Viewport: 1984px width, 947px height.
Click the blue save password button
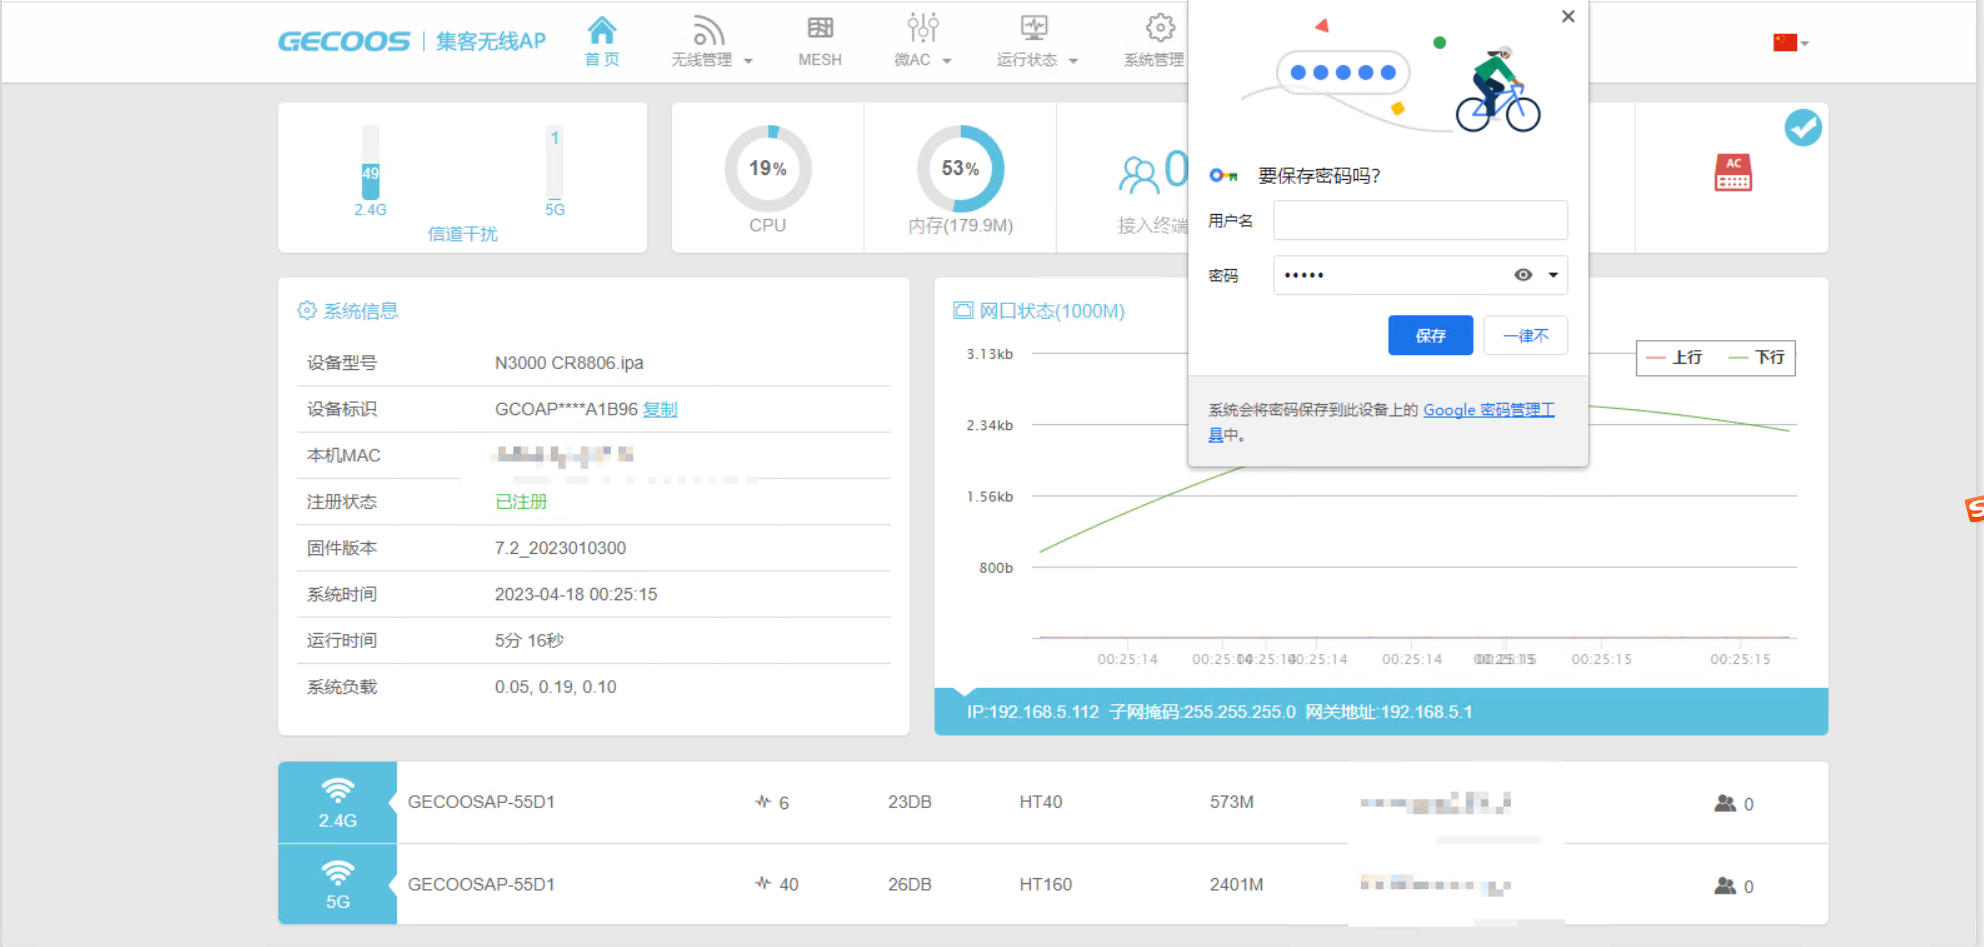coord(1430,336)
